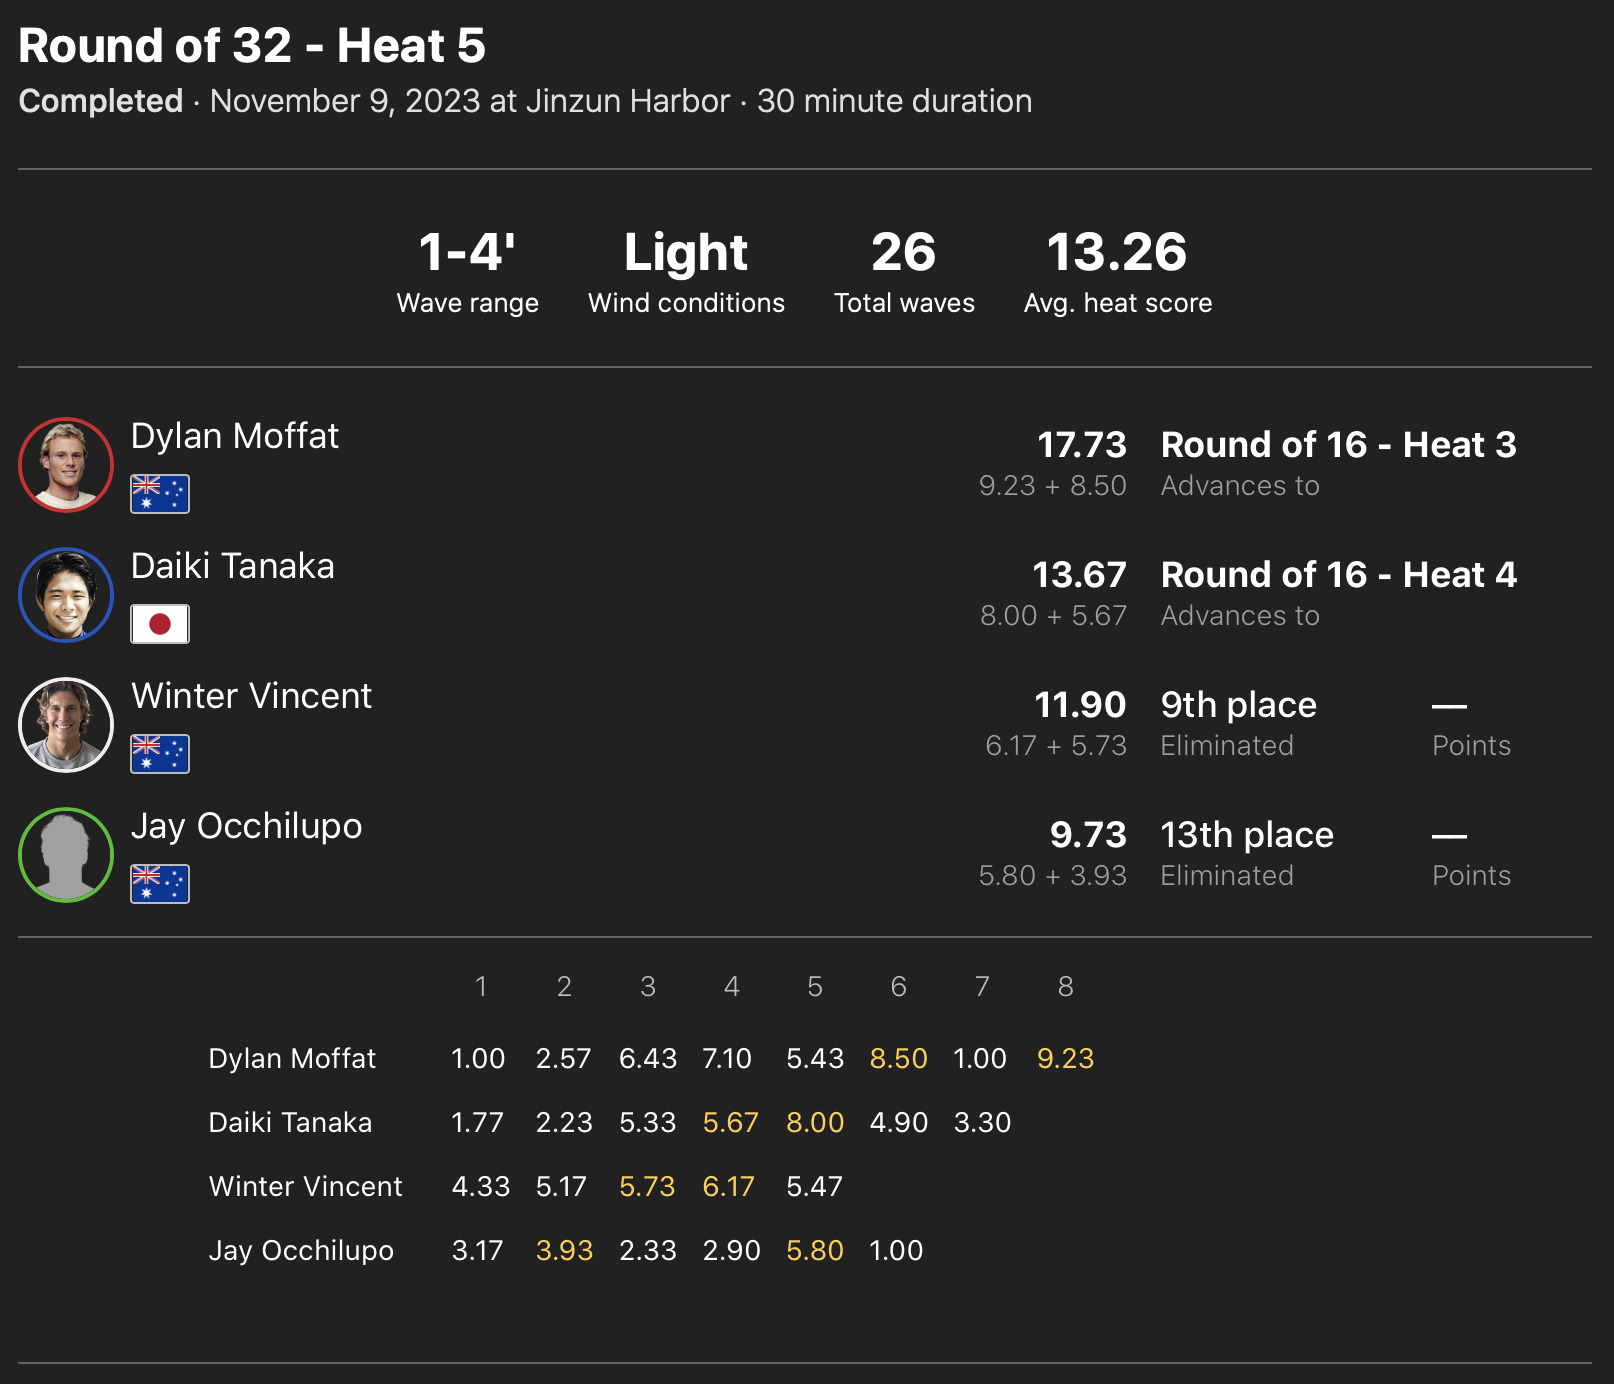Select Dylan Moffat's 9.23 wave score
This screenshot has height=1384, width=1614.
(1065, 1058)
